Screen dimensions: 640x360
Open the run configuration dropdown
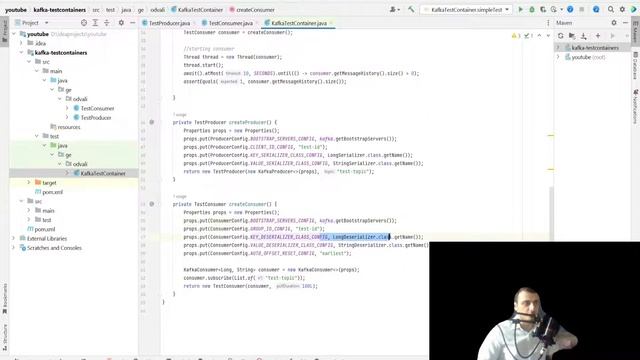(466, 9)
